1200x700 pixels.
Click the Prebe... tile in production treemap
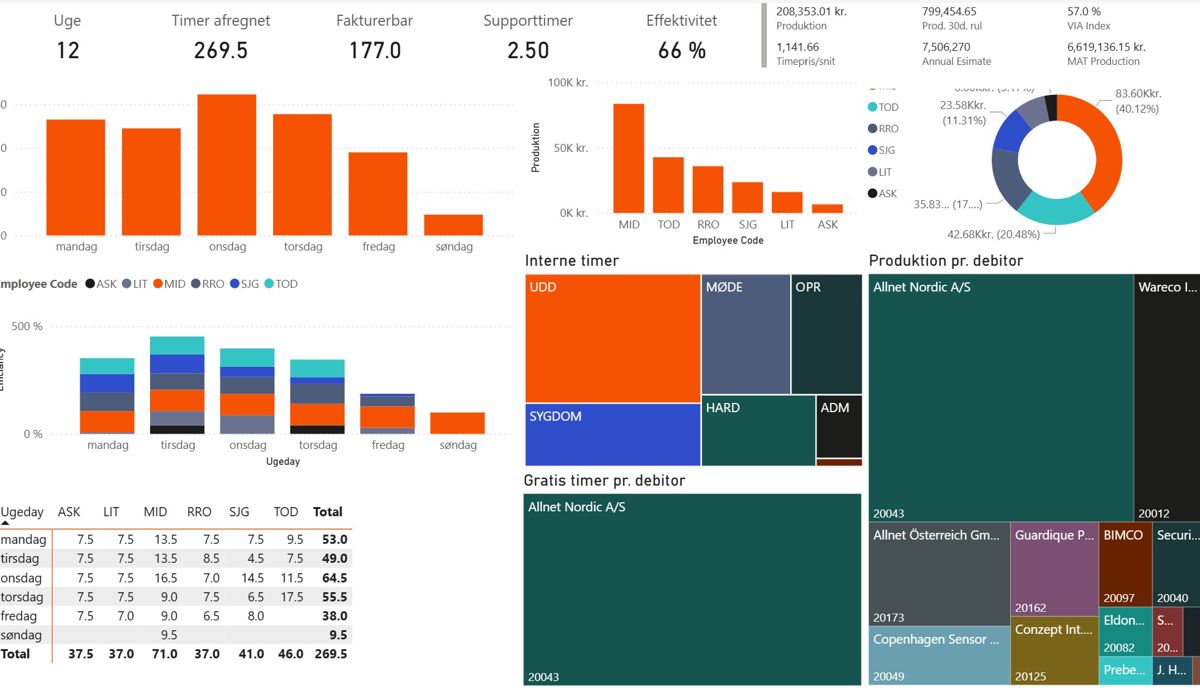click(x=1125, y=671)
